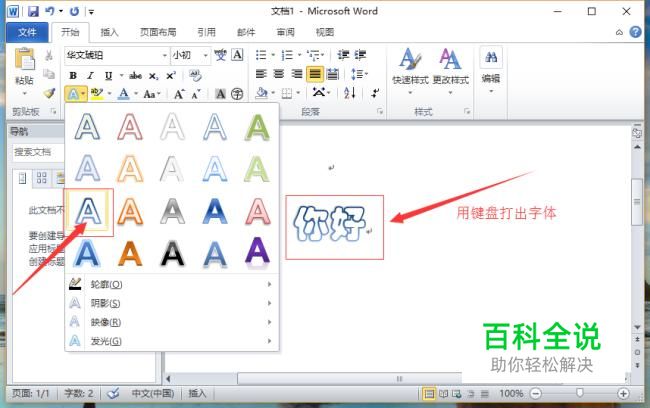Click the Clear Formatting eraser icon
Screen dimensions: 650x408
[x=195, y=75]
